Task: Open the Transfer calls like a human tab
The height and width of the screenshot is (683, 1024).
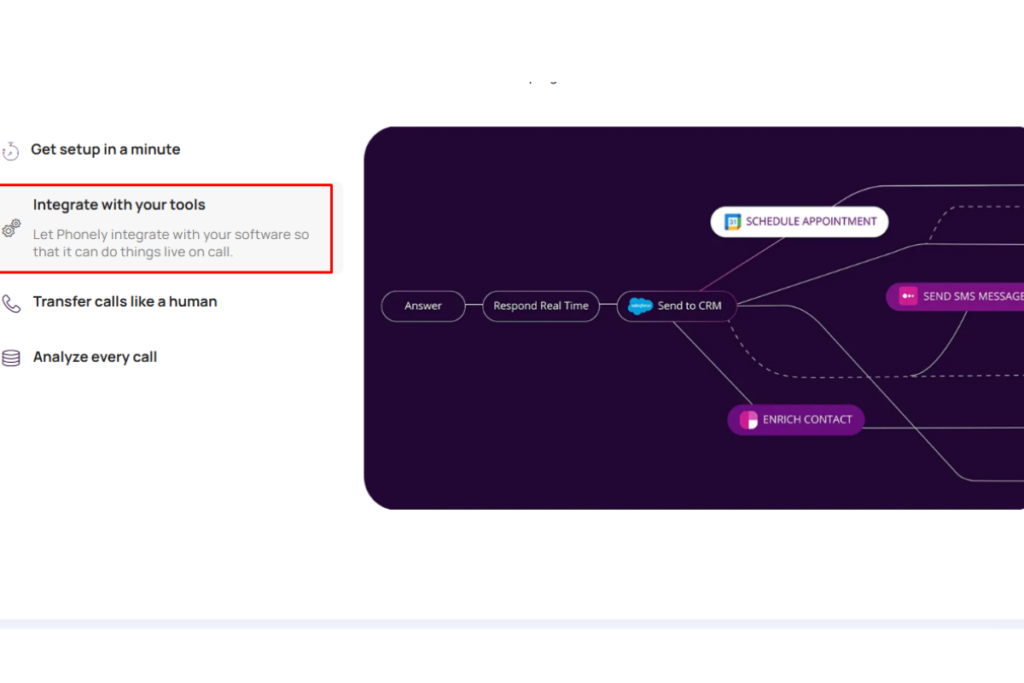Action: (x=125, y=302)
